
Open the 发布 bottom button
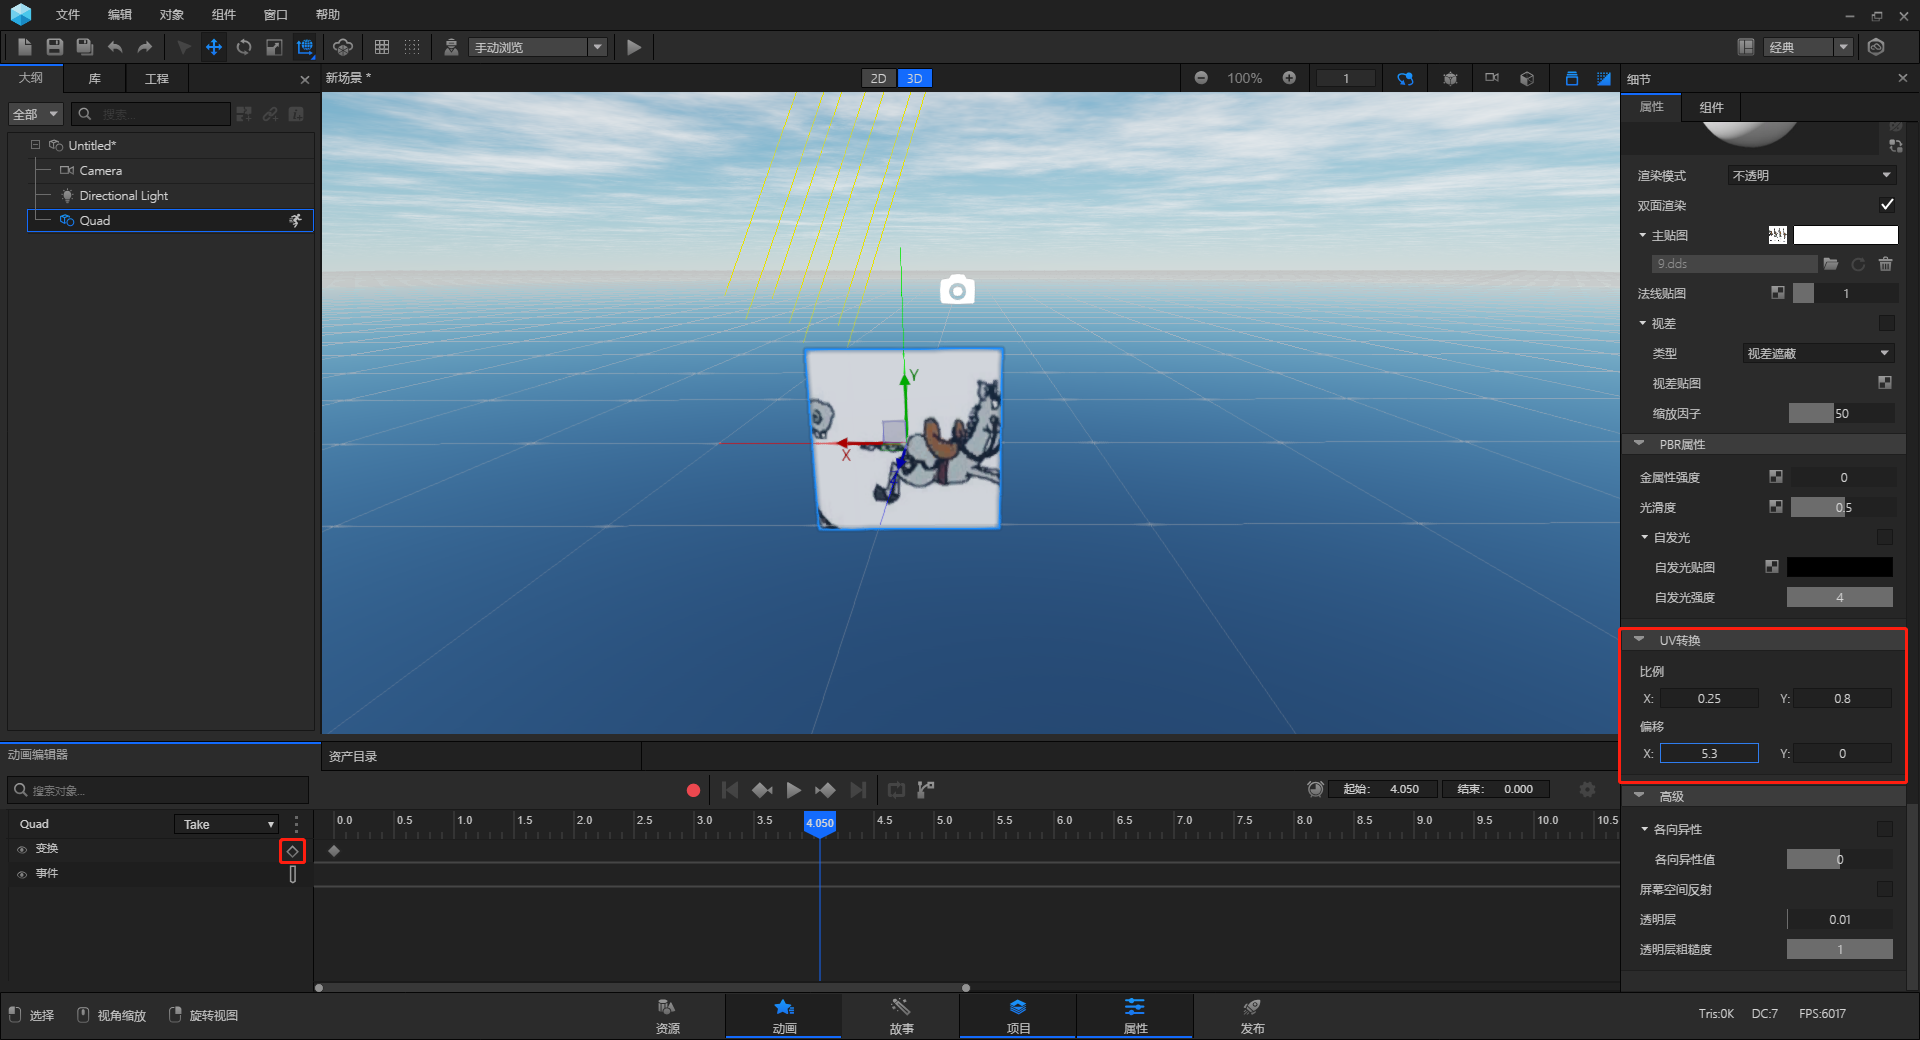pos(1252,1015)
